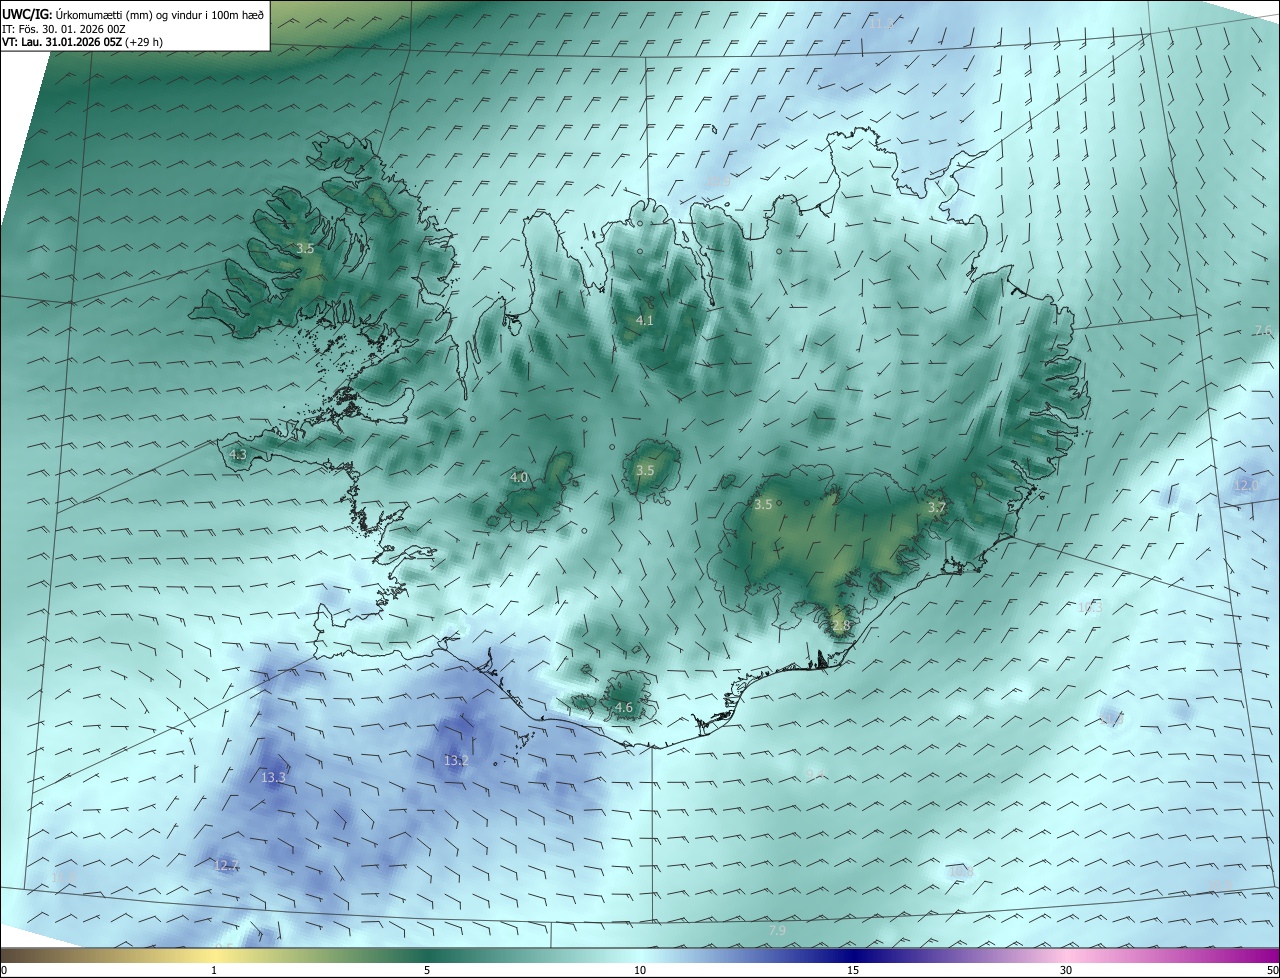The image size is (1280, 978).
Task: Click the 4.6 value label on the map
Action: 624,708
